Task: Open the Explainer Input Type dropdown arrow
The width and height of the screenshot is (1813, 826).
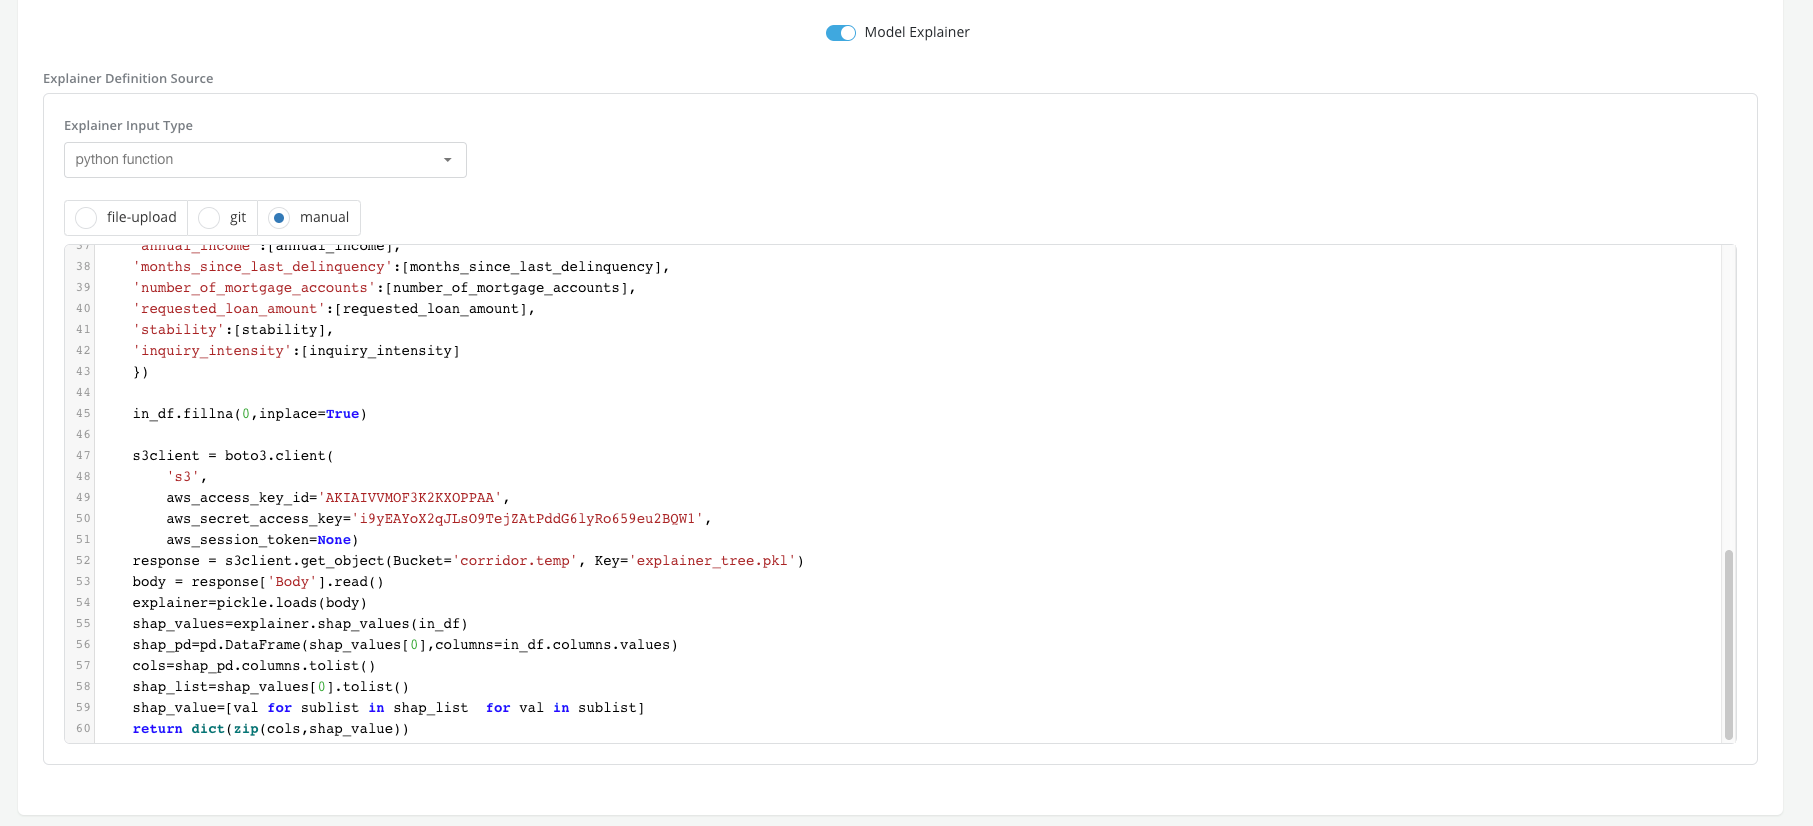Action: [x=447, y=160]
